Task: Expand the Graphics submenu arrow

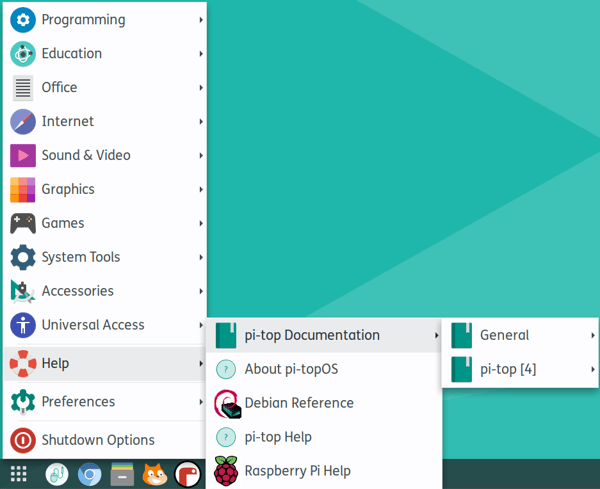Action: click(x=201, y=189)
